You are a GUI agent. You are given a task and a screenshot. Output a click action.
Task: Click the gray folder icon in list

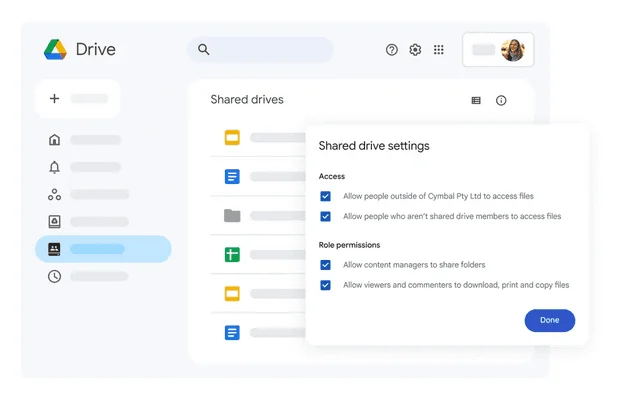tap(232, 215)
